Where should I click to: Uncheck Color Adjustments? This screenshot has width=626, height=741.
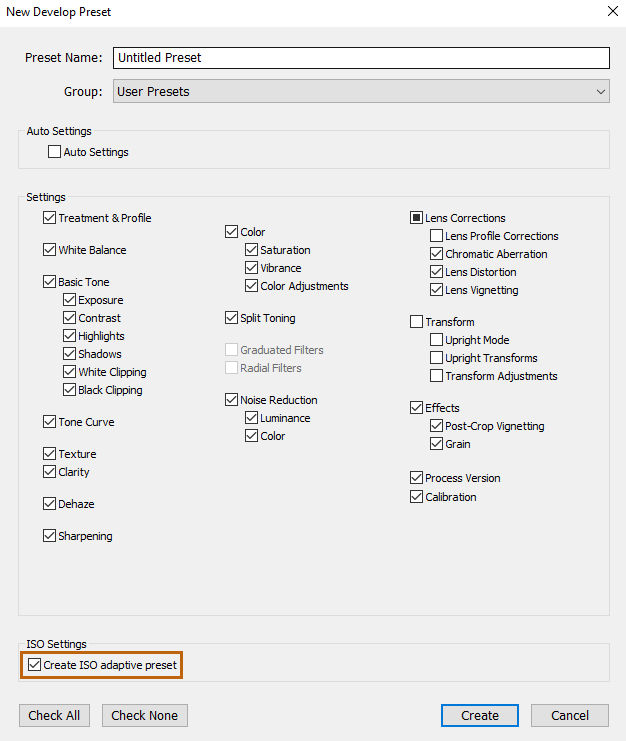pos(251,285)
